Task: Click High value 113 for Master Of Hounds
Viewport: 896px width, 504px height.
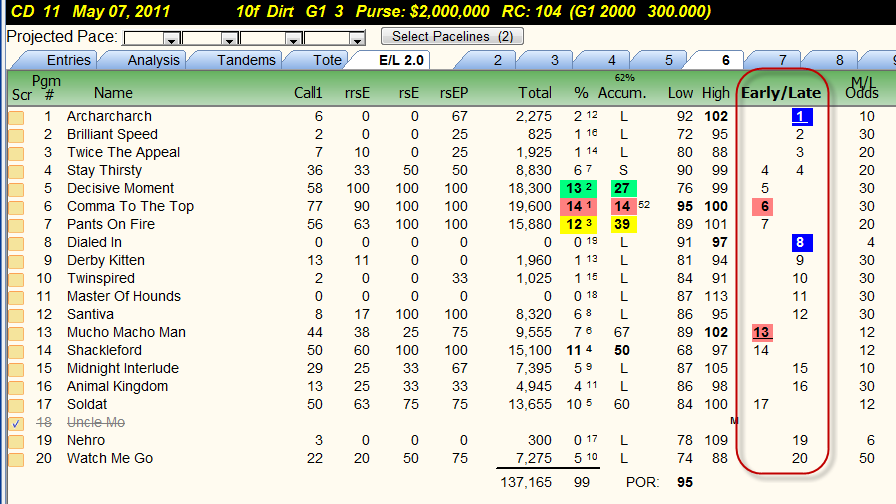Action: [716, 297]
